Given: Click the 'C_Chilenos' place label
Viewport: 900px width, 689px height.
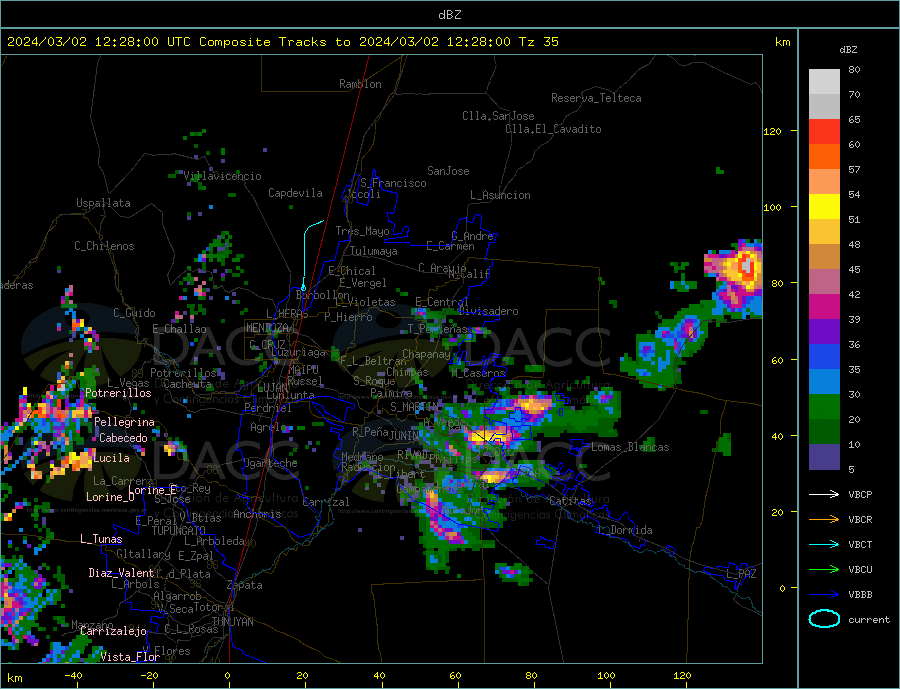Looking at the screenshot, I should (x=104, y=246).
